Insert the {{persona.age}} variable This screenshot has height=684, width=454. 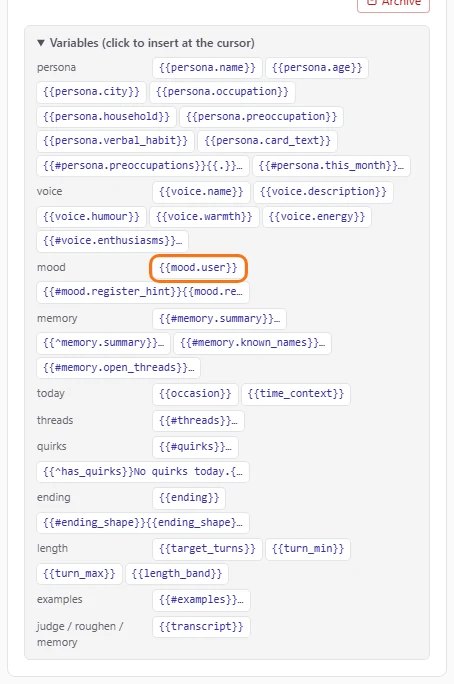click(x=317, y=68)
